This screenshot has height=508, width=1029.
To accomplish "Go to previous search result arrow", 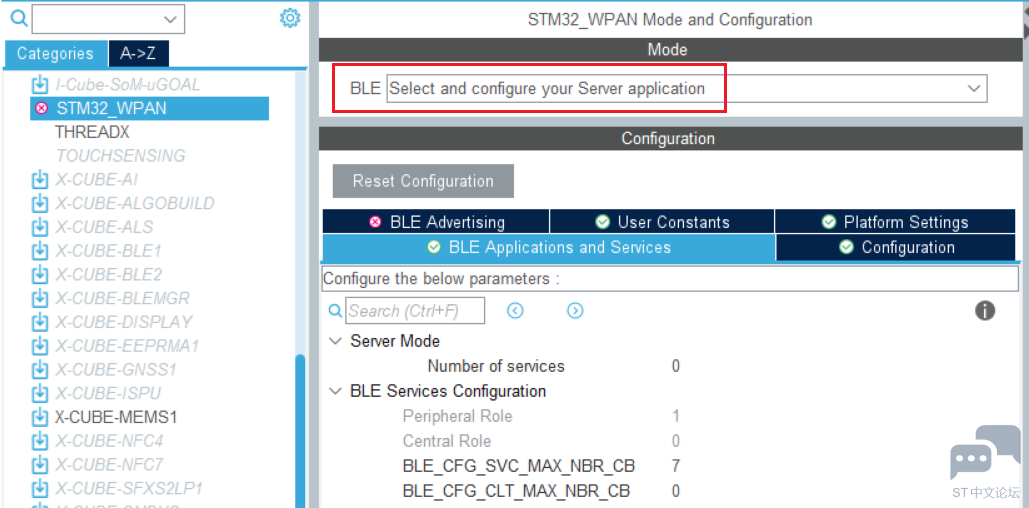I will (x=515, y=310).
